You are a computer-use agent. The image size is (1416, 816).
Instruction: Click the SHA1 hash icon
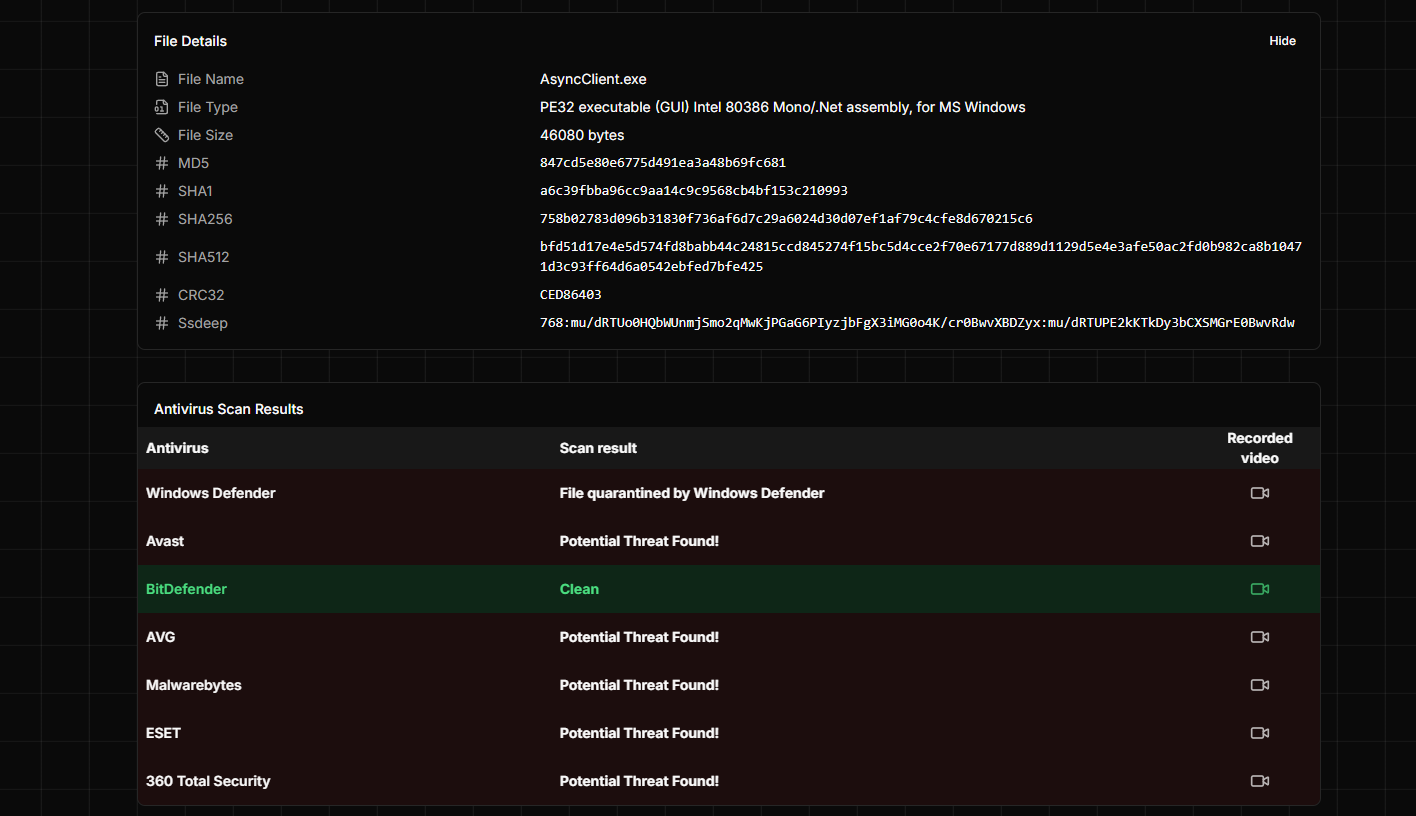162,191
